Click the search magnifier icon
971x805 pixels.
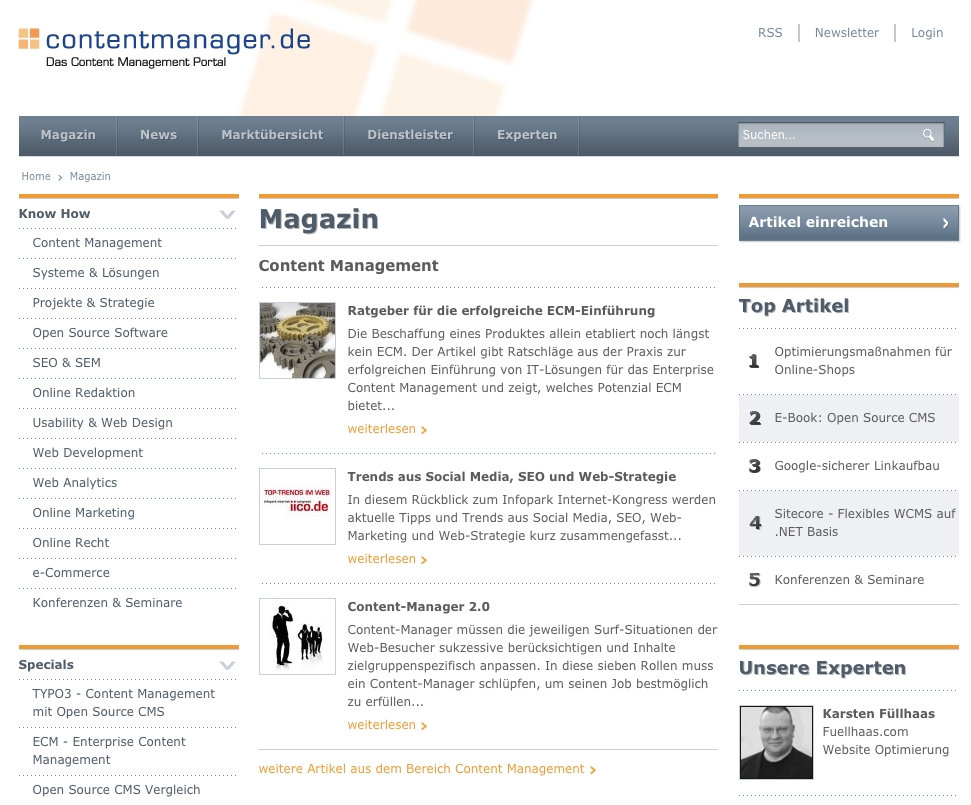pyautogui.click(x=928, y=135)
